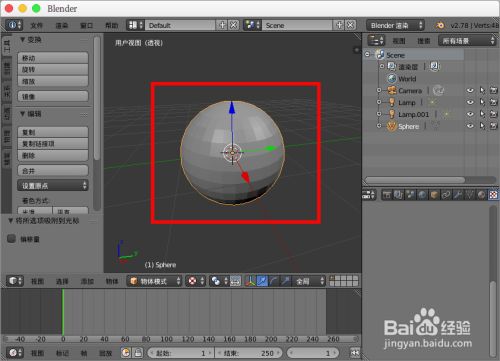The image size is (500, 361).
Task: Open the 标记 marker menu in timeline
Action: (x=62, y=353)
